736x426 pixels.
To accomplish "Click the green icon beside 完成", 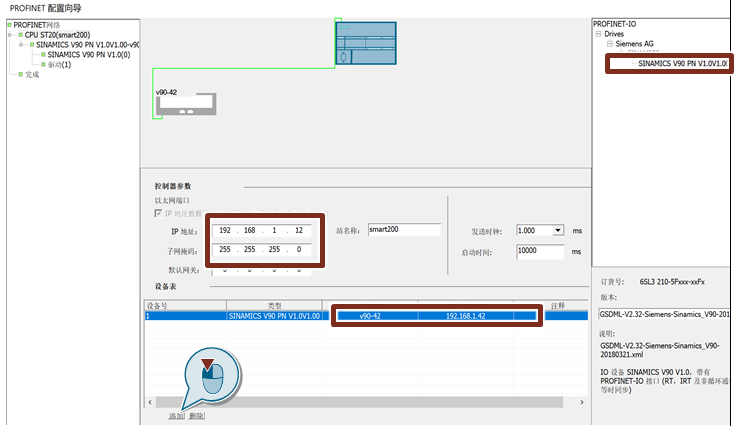I will click(x=21, y=74).
